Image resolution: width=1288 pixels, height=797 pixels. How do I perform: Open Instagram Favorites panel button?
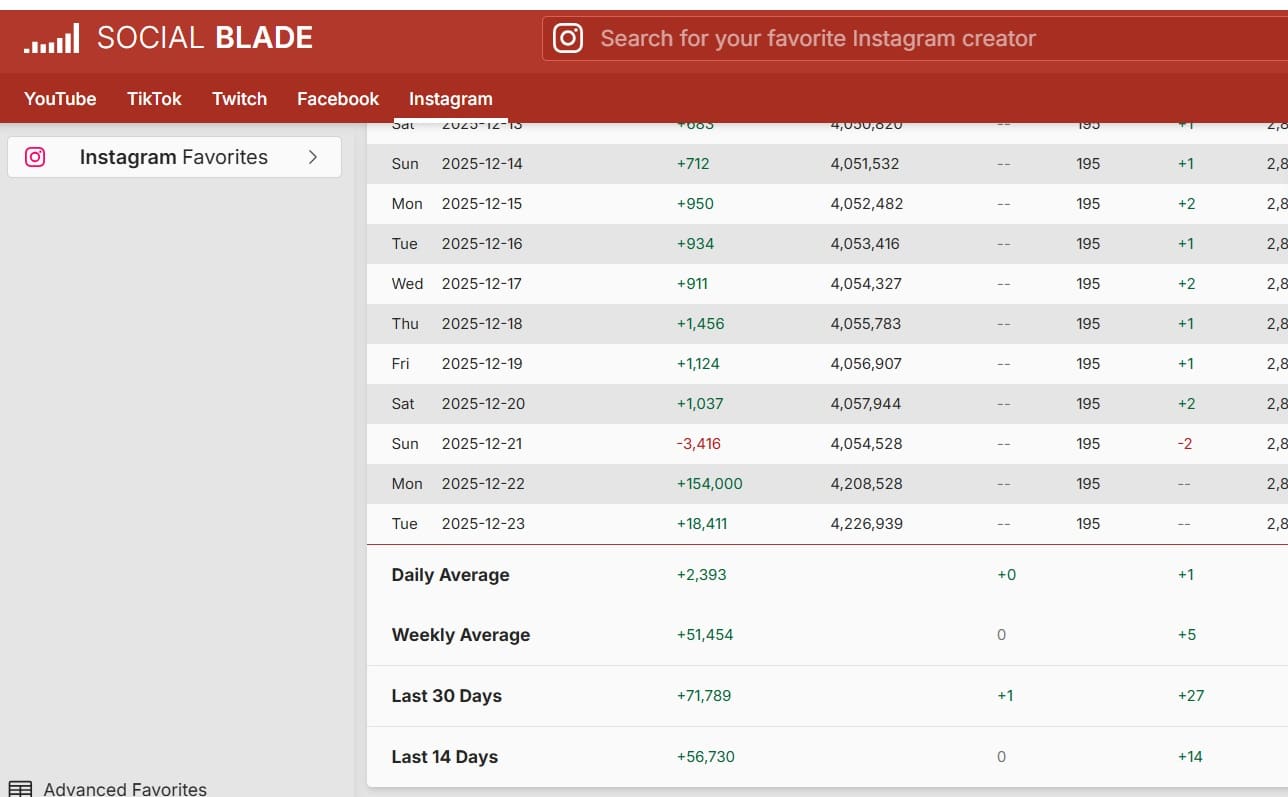point(174,157)
